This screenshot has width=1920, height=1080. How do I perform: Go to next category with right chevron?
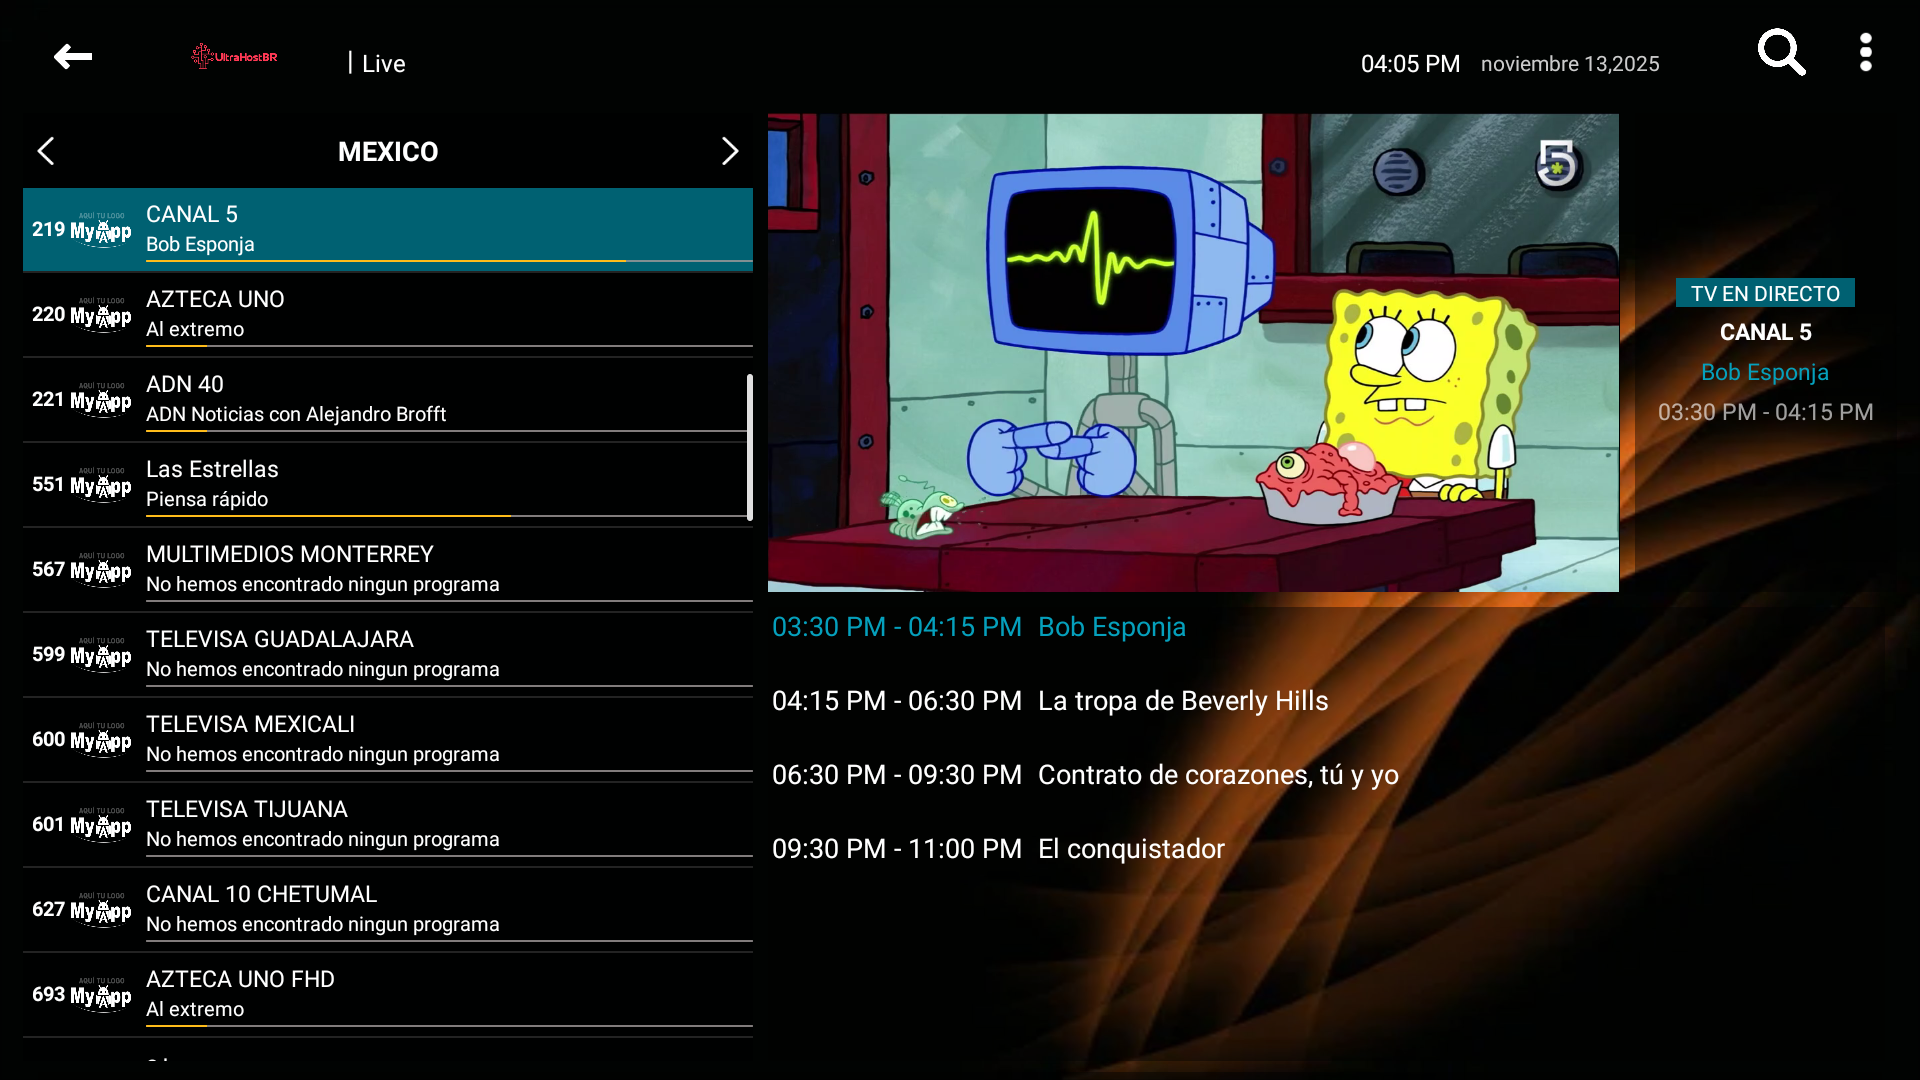(730, 151)
